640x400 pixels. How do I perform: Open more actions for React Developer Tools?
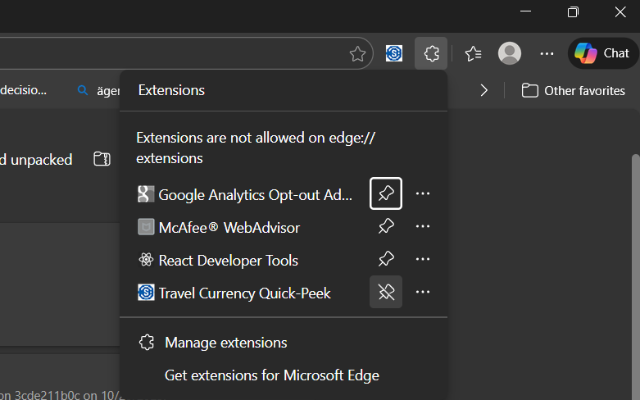click(x=423, y=260)
